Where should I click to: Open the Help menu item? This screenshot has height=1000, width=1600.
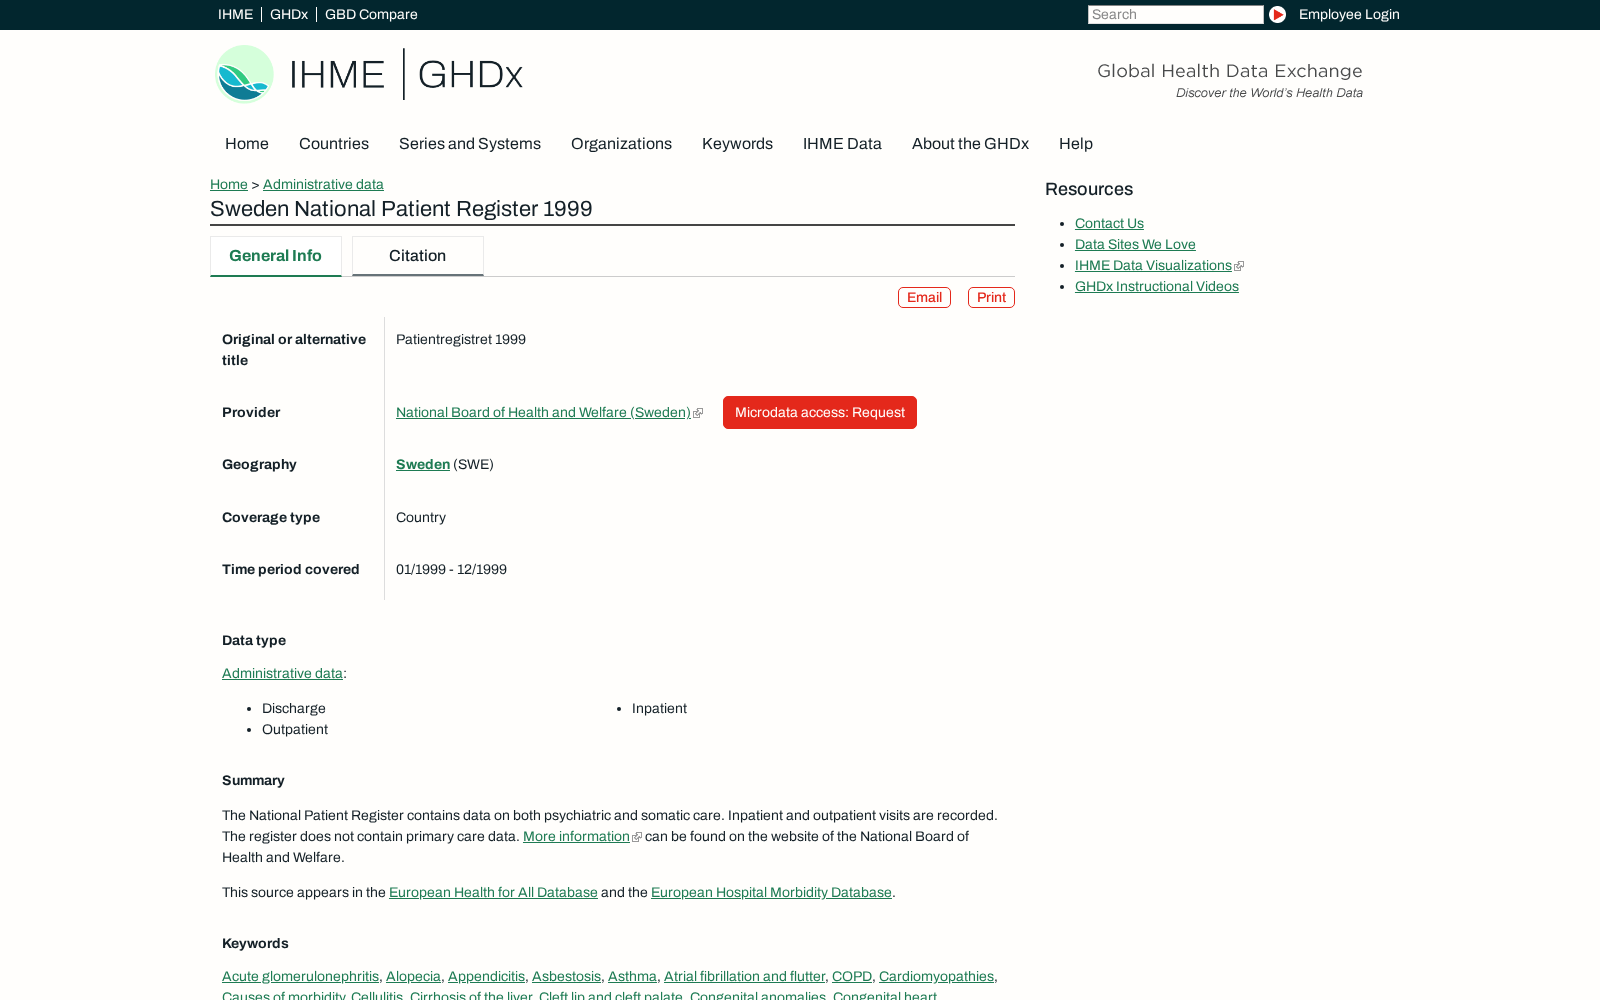click(x=1076, y=144)
